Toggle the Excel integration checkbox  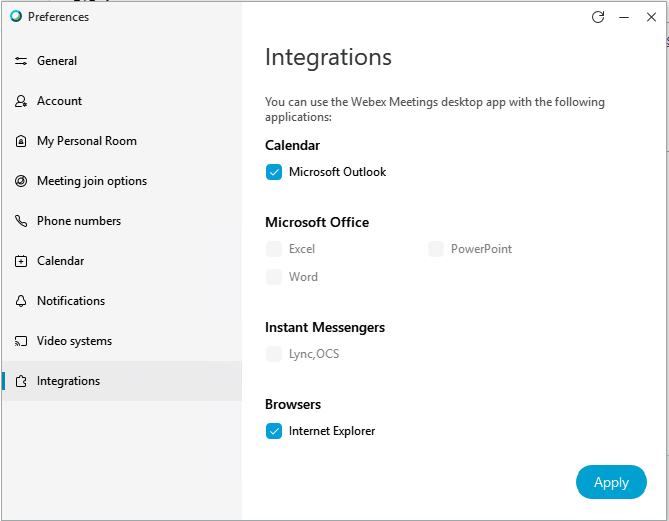(x=274, y=249)
